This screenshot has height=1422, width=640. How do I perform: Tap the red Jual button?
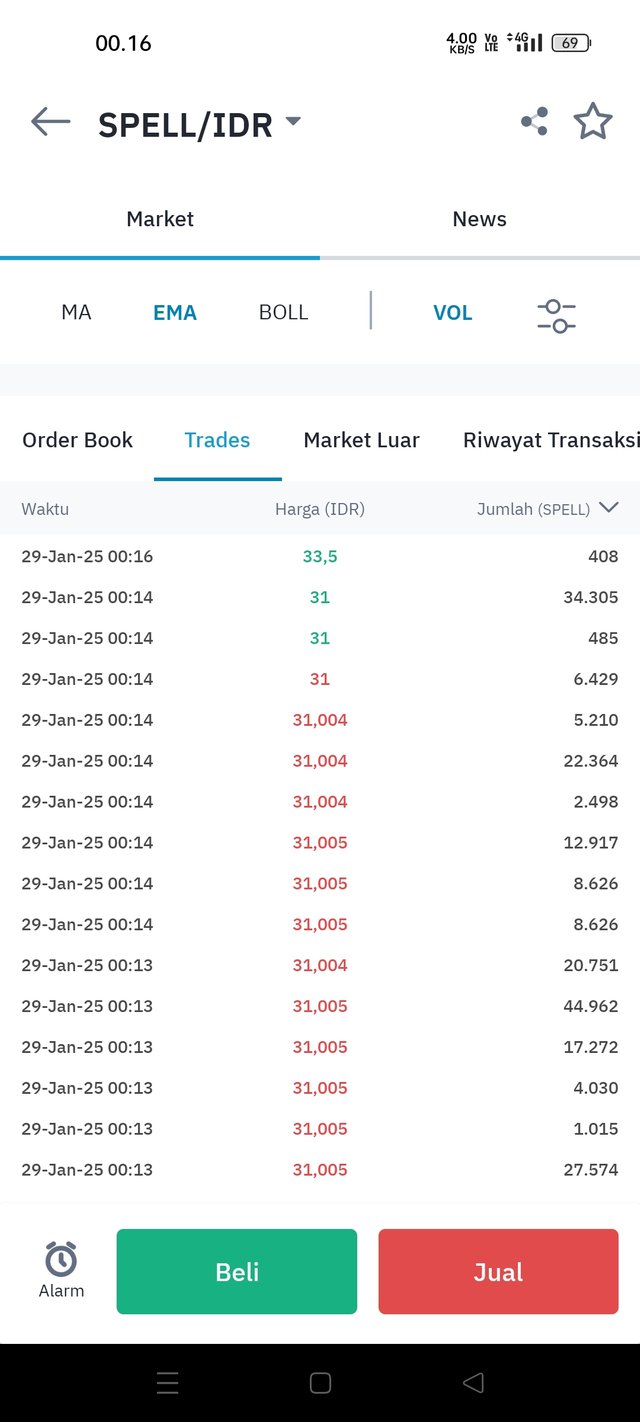[498, 1271]
